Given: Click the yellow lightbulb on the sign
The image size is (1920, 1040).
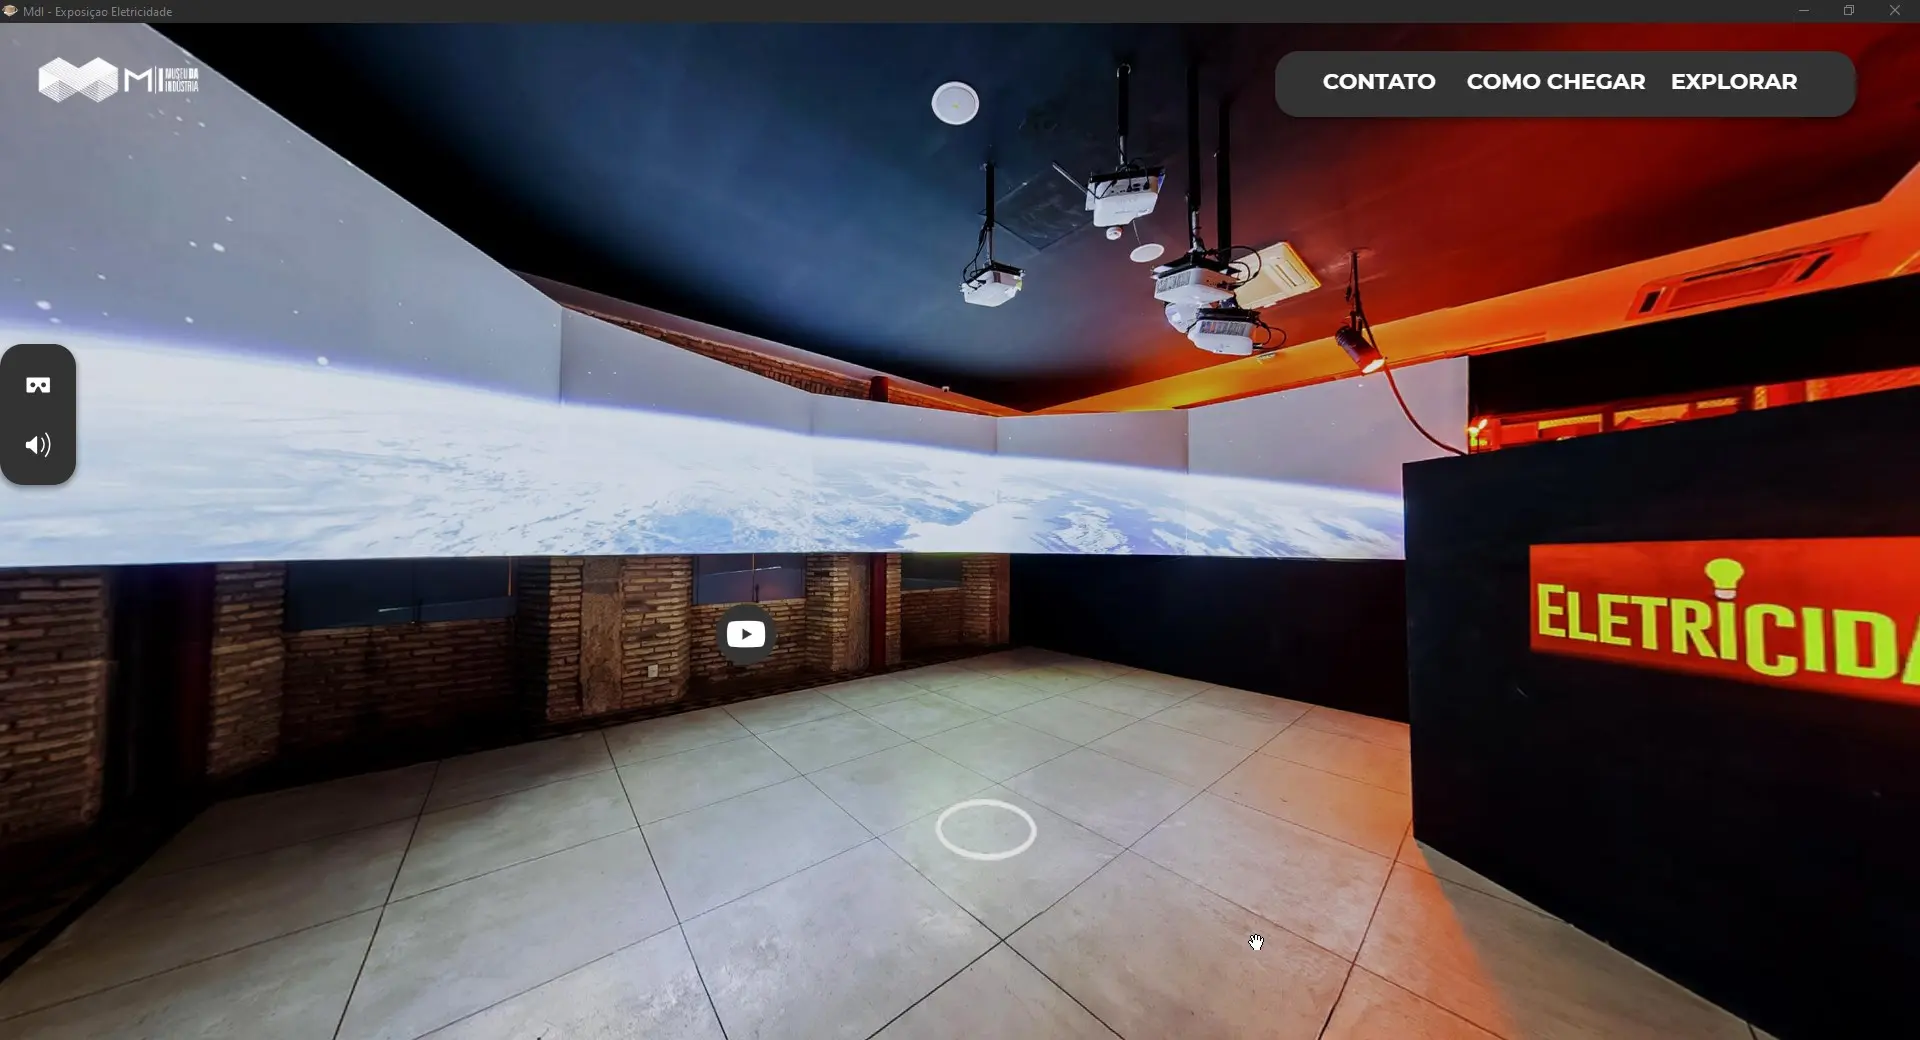Looking at the screenshot, I should pyautogui.click(x=1724, y=576).
